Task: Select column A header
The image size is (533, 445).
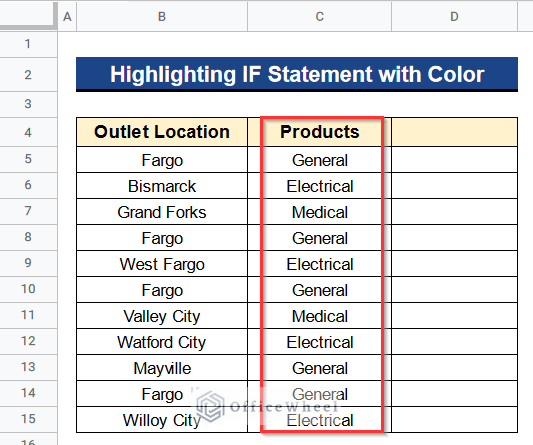Action: point(67,16)
